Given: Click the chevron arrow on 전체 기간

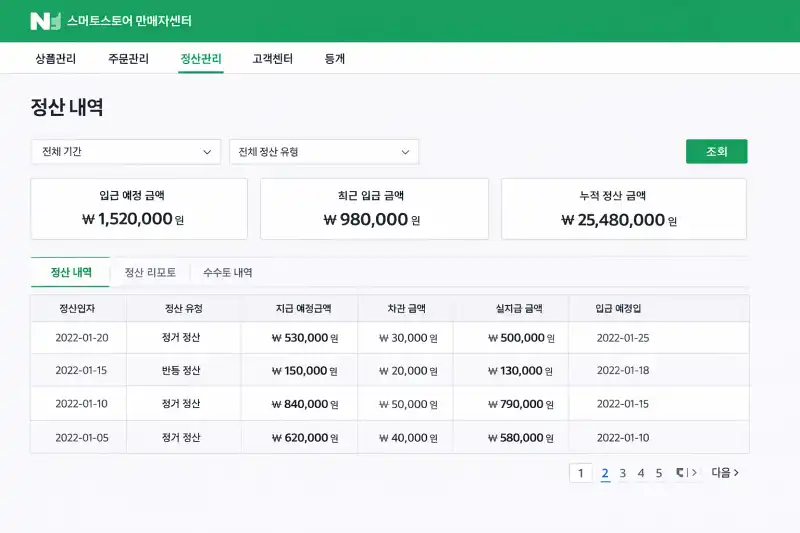Looking at the screenshot, I should click(x=207, y=152).
